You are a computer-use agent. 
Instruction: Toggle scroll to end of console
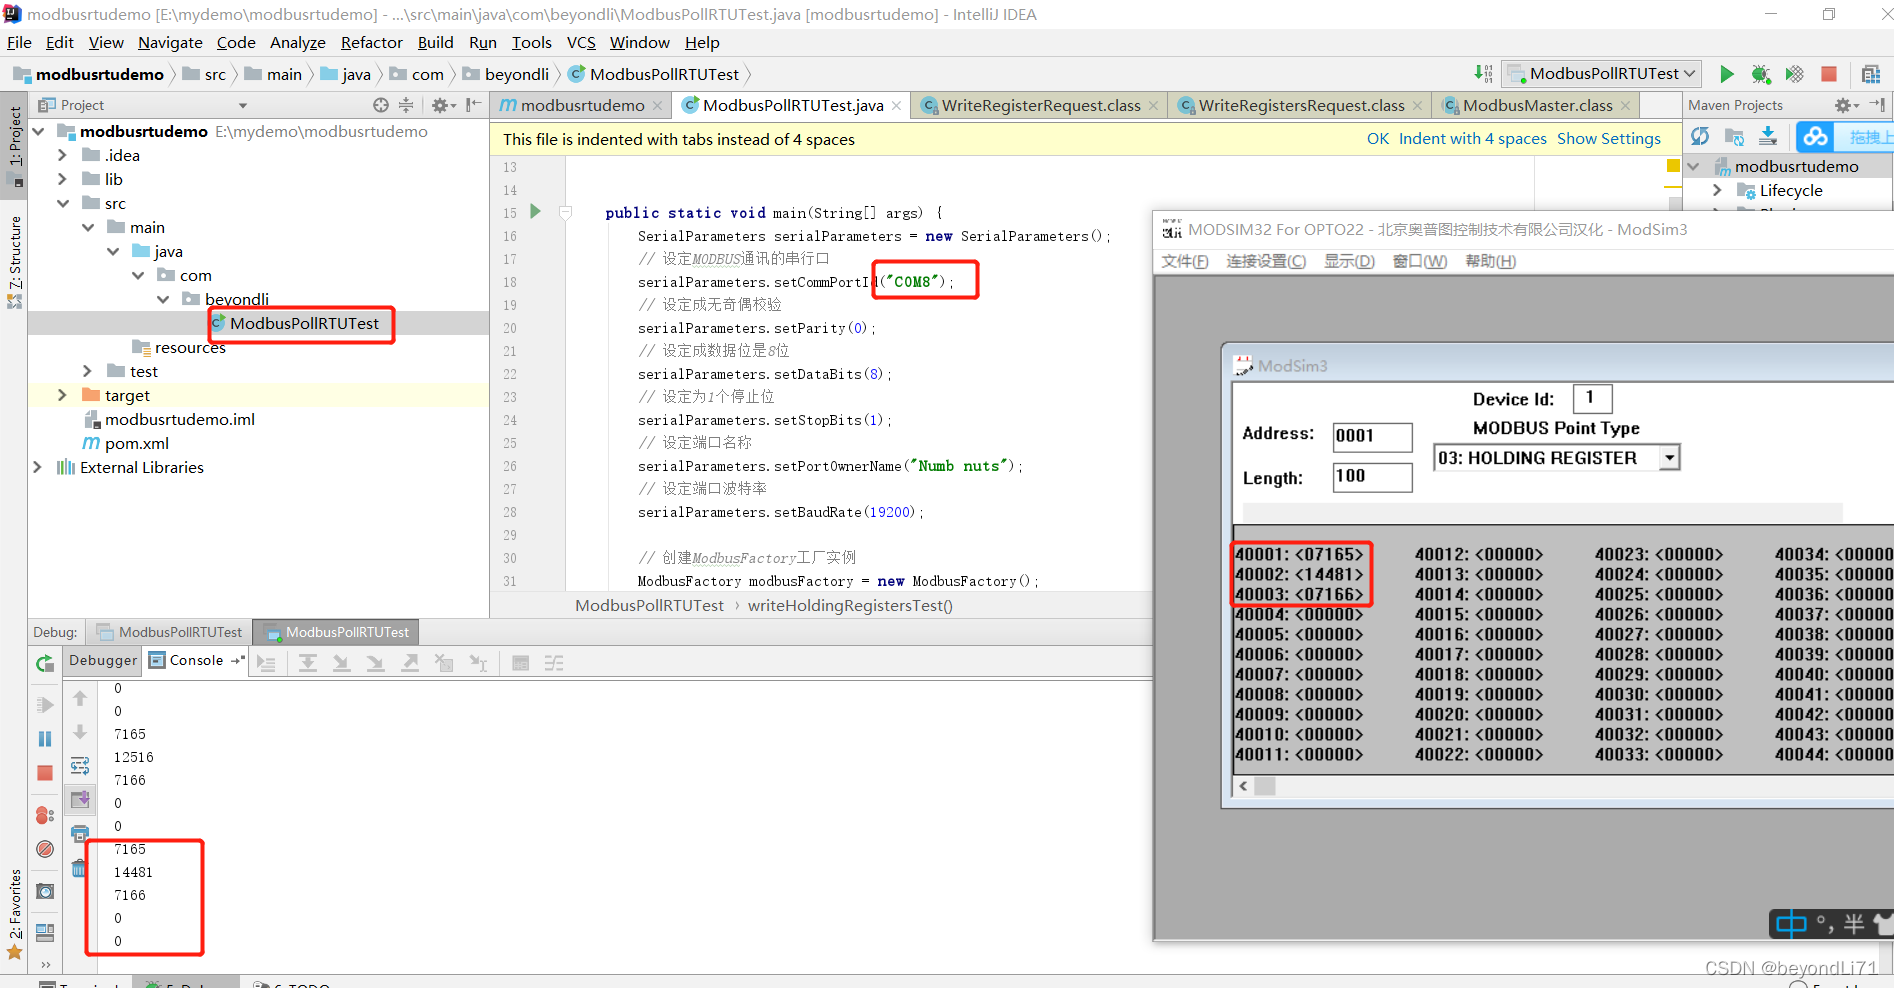(x=80, y=799)
